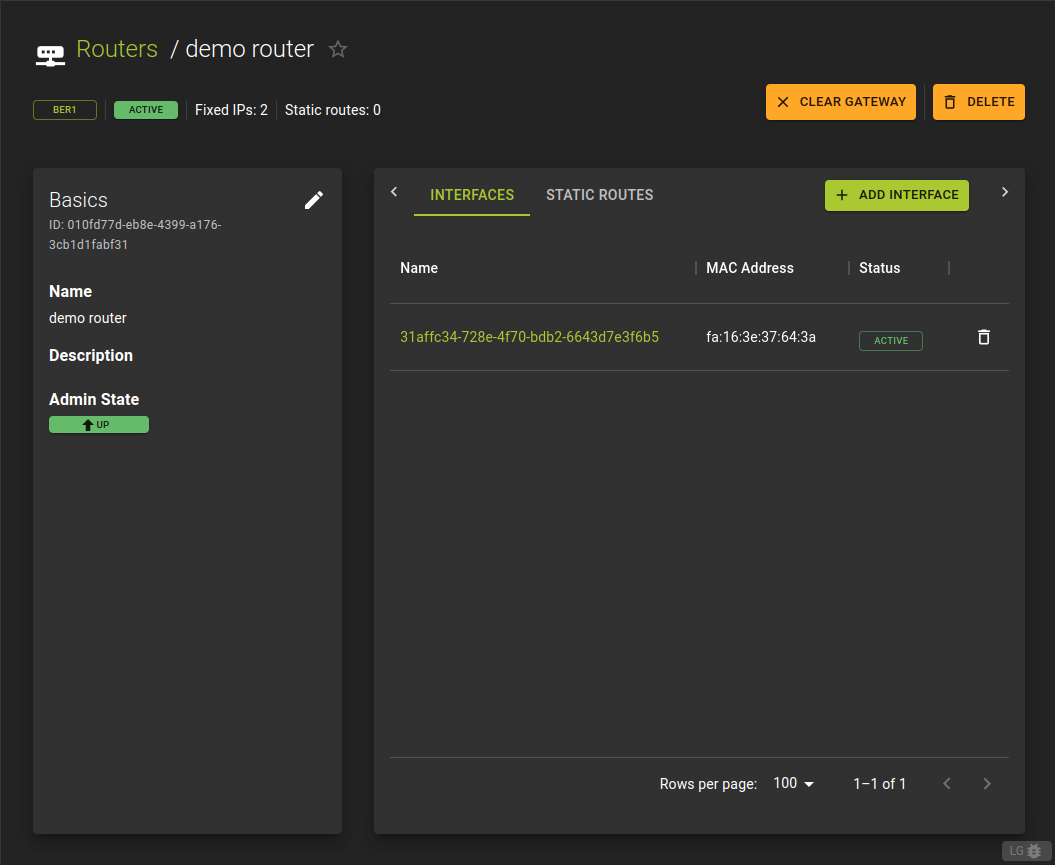
Task: Click the 1–1 of 1 pagination text
Action: tap(879, 784)
